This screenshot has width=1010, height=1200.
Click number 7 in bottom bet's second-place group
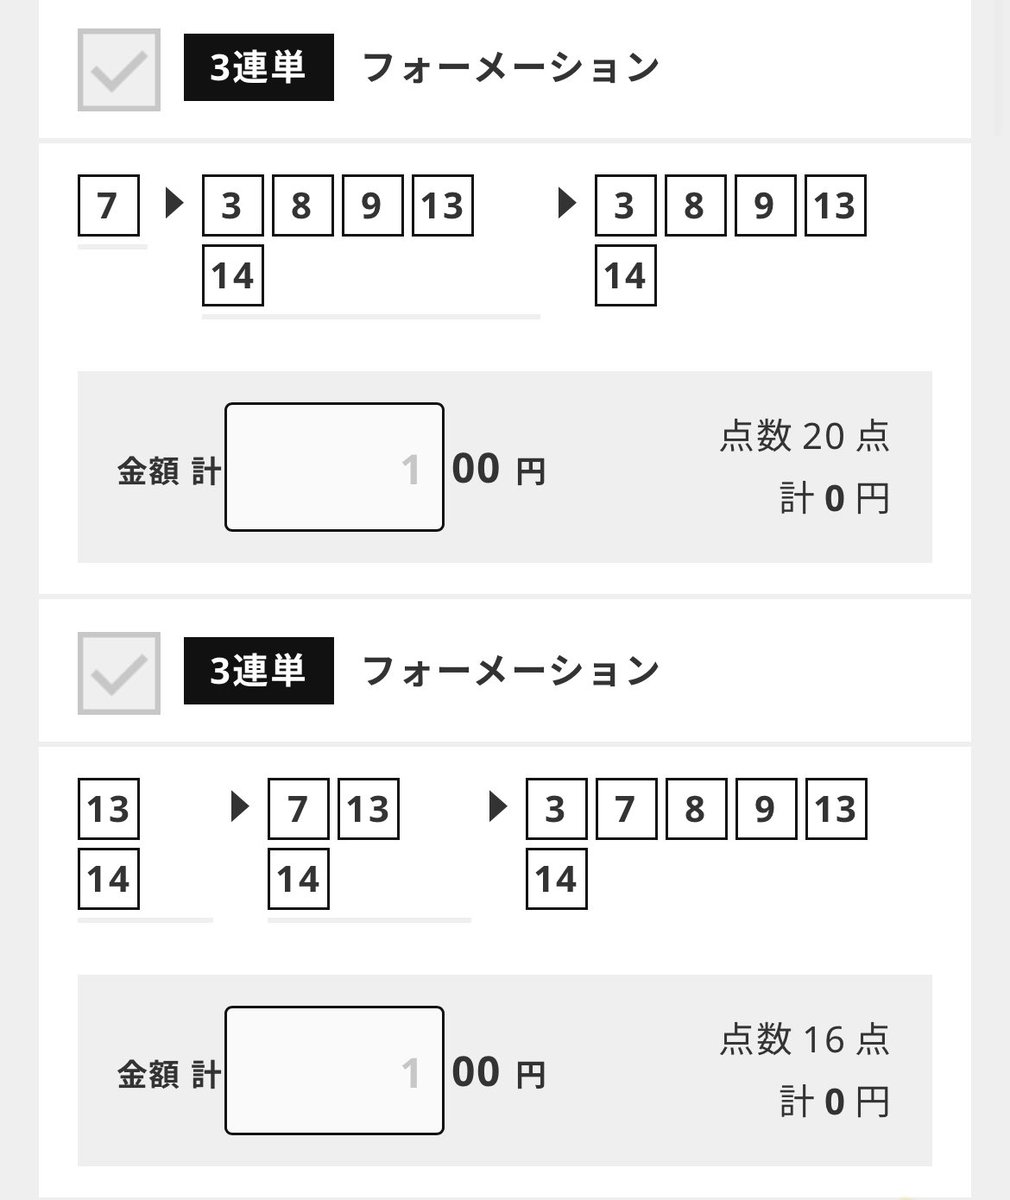point(298,808)
